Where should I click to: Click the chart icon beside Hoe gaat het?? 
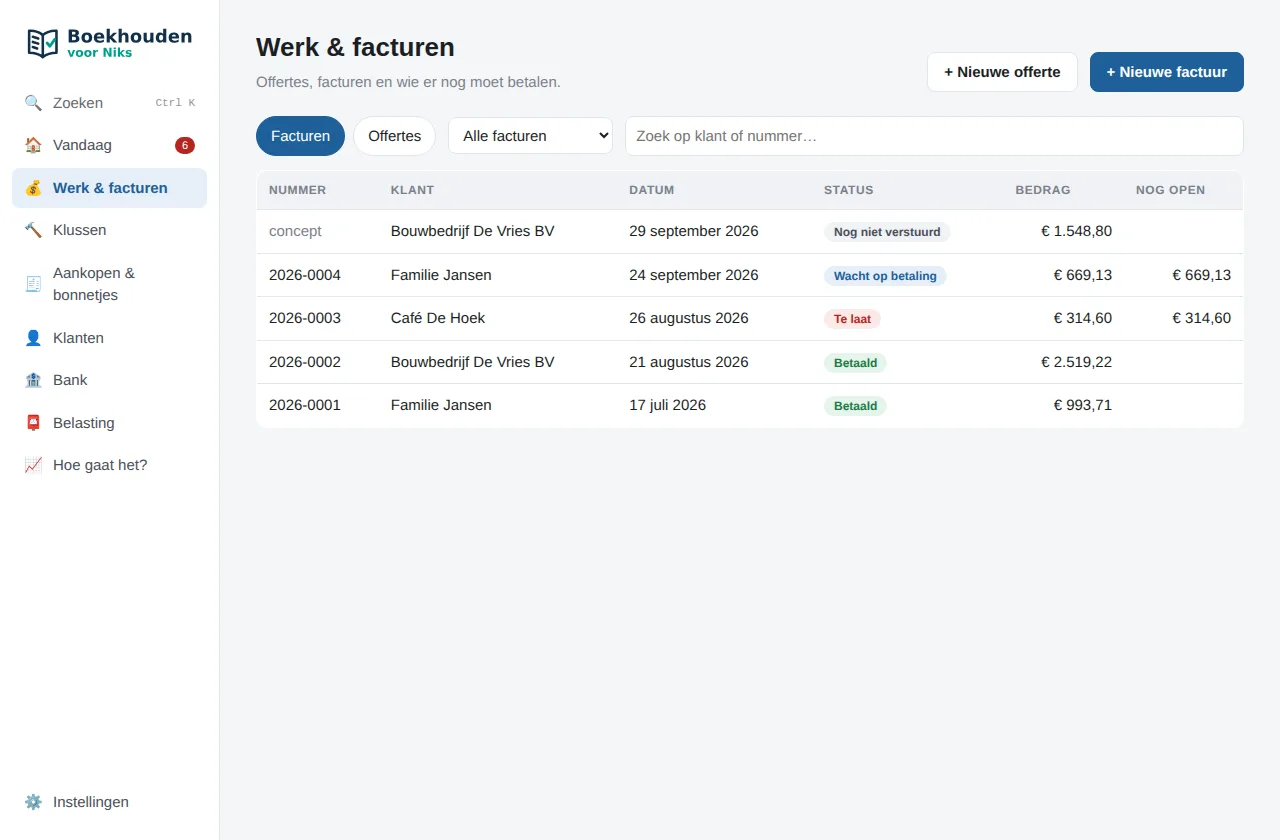coord(33,465)
